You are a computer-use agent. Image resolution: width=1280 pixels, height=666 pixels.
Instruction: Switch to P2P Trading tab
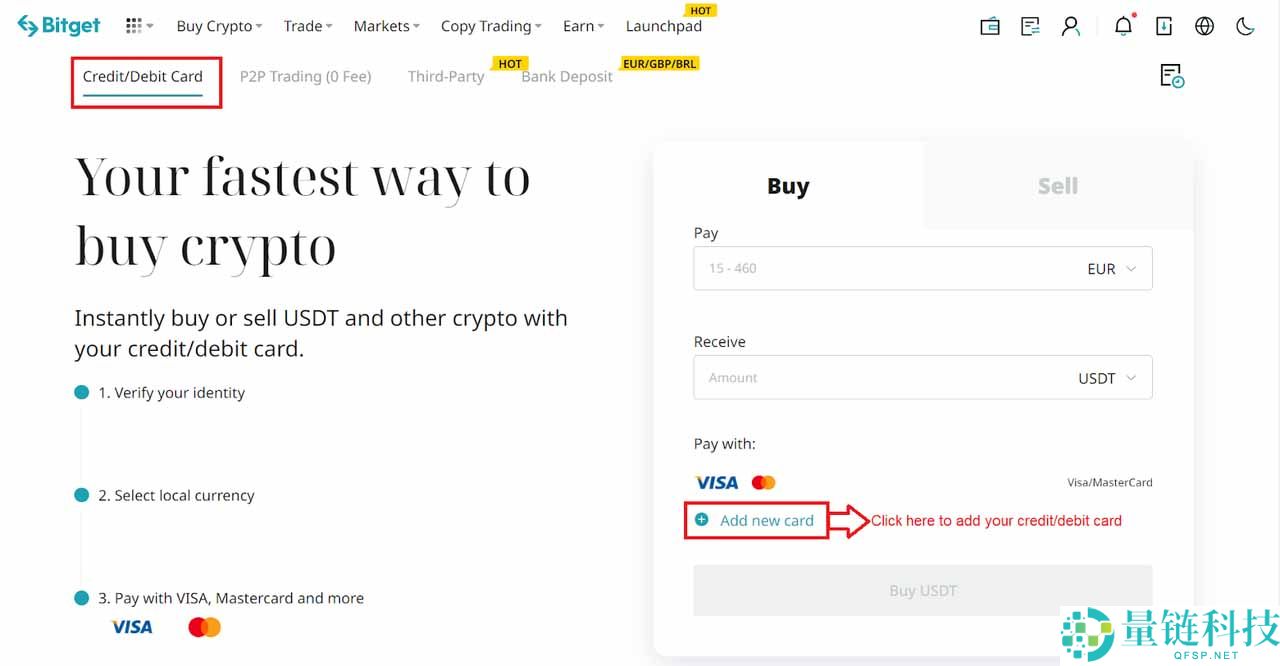[x=305, y=76]
